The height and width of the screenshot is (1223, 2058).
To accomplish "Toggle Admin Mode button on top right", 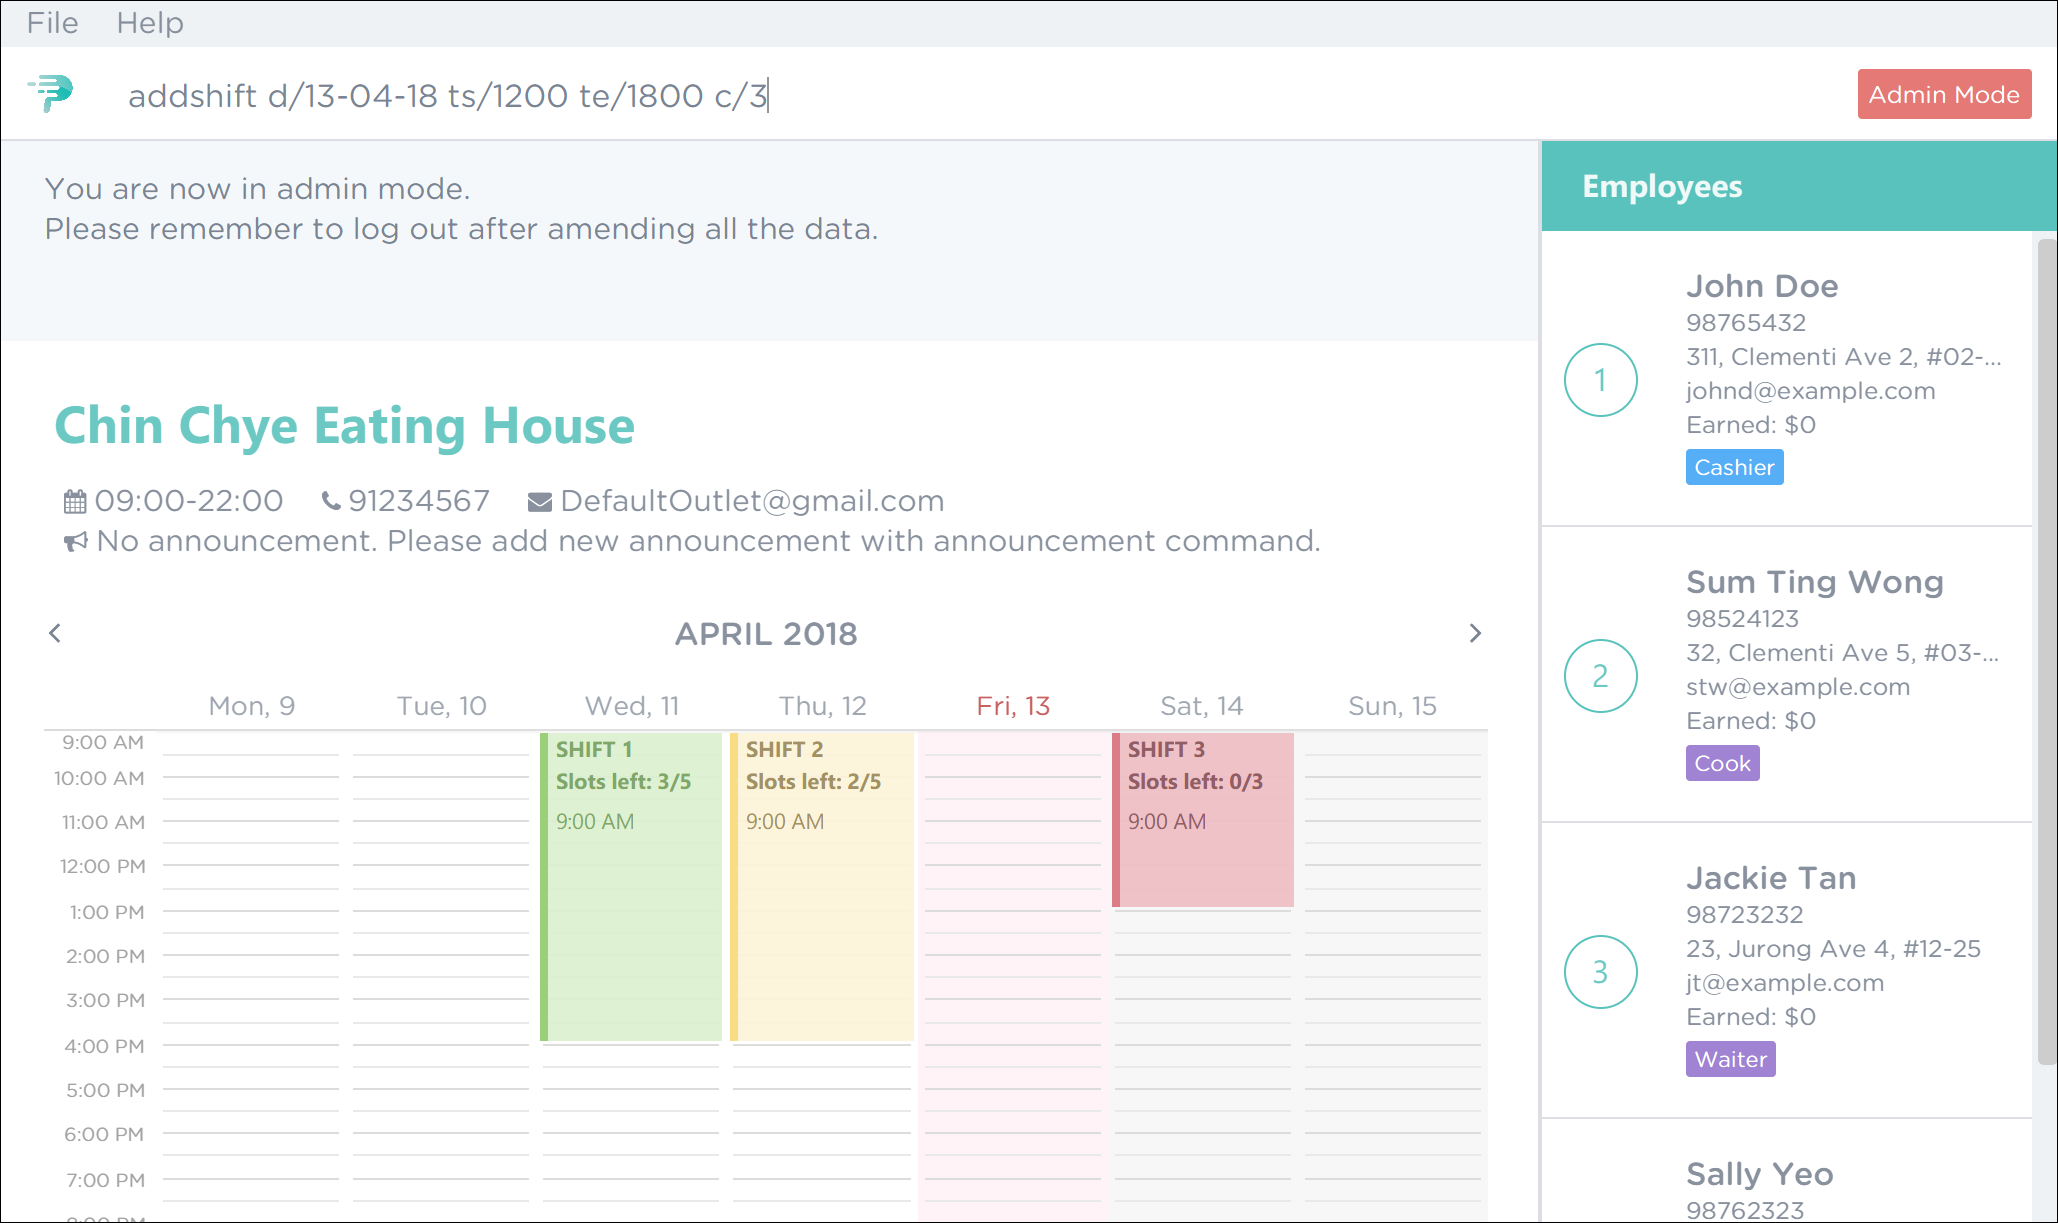I will [x=1943, y=93].
